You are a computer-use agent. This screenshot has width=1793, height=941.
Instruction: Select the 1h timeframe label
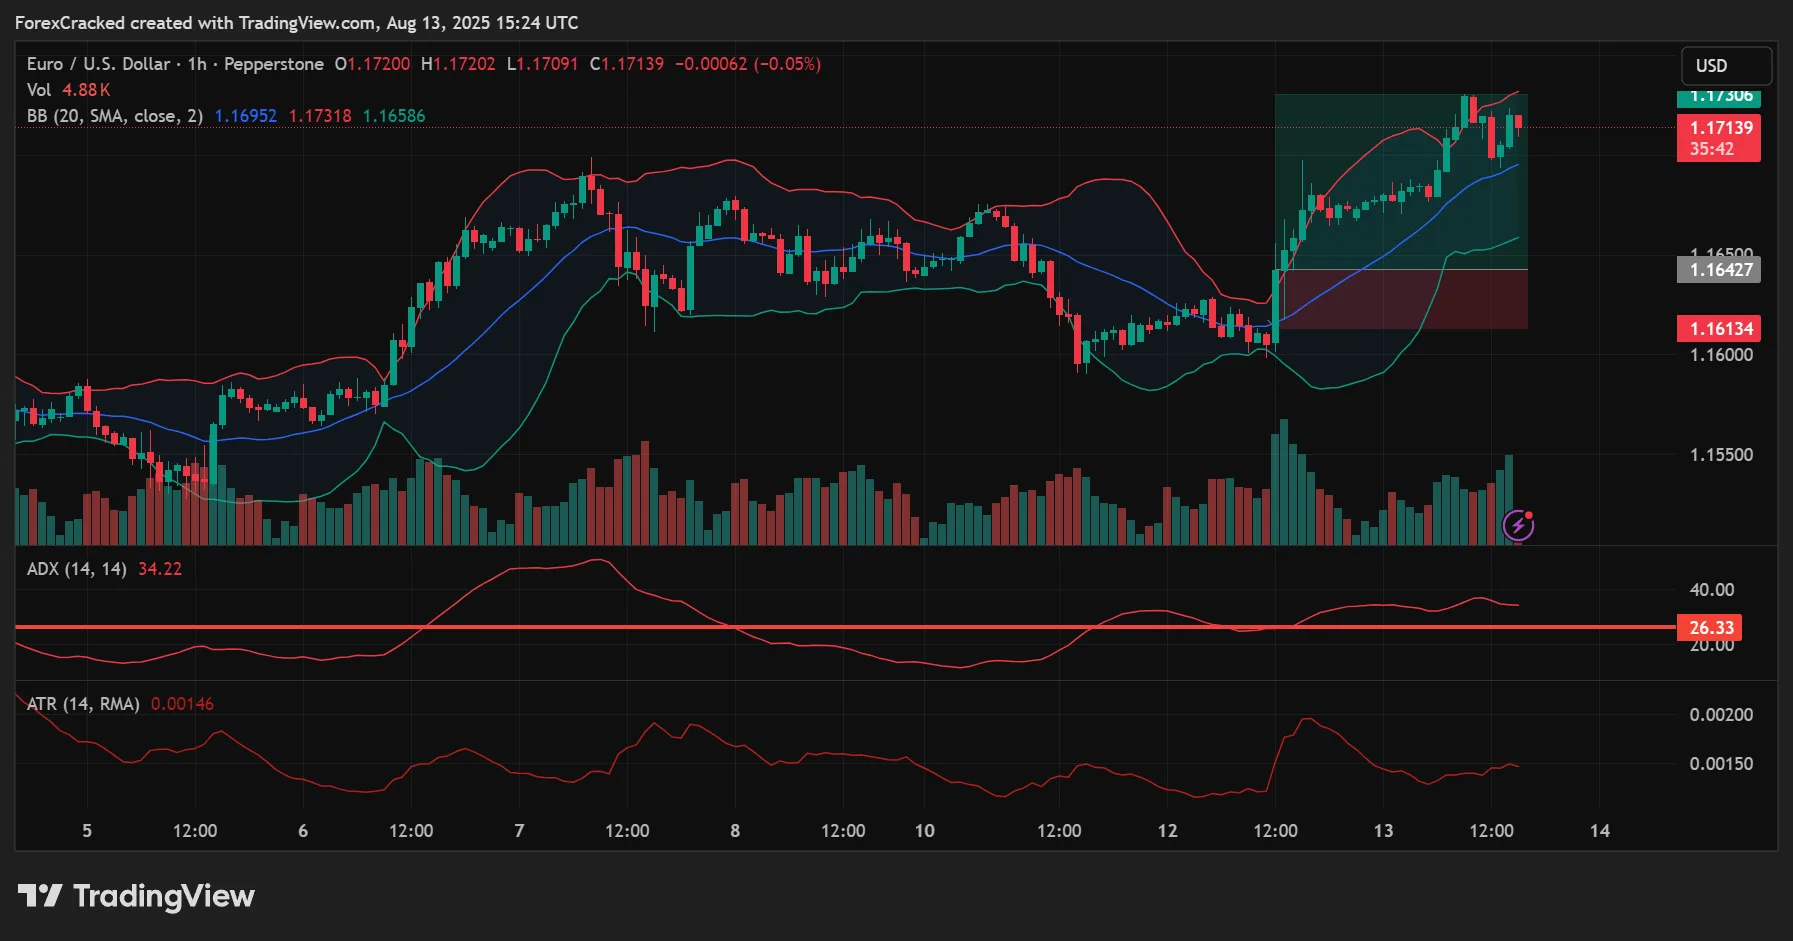coord(197,63)
